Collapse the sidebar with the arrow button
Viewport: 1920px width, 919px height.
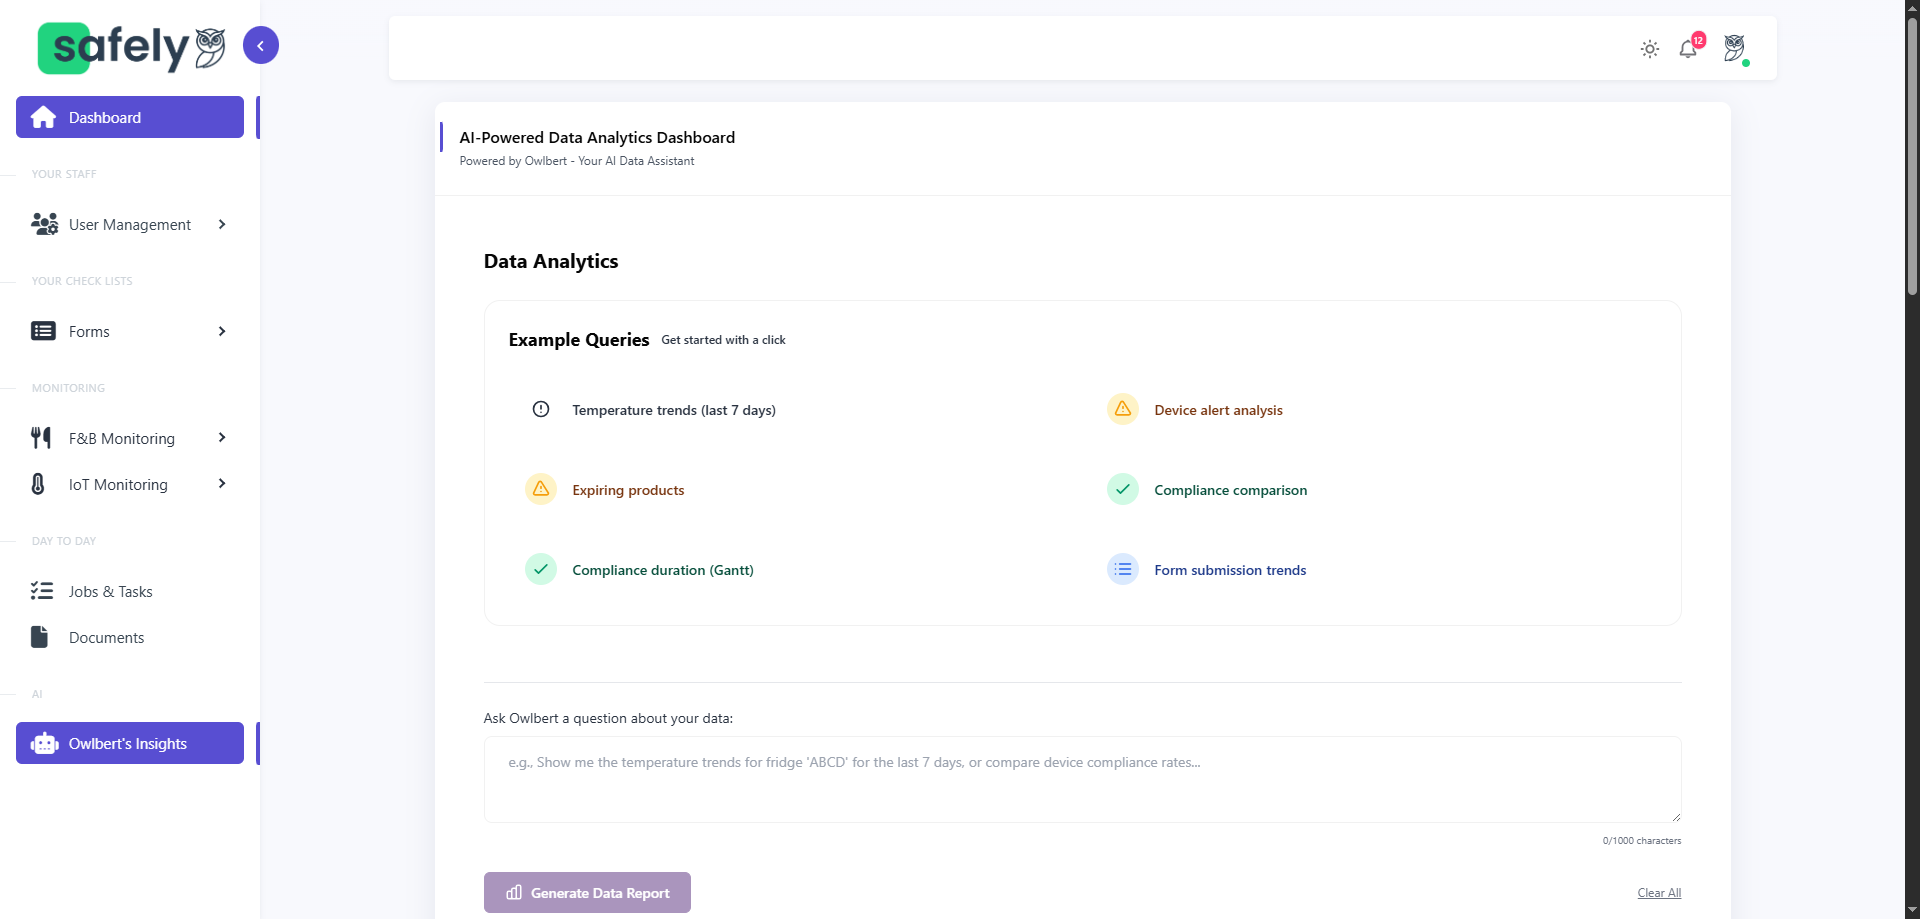pos(261,45)
